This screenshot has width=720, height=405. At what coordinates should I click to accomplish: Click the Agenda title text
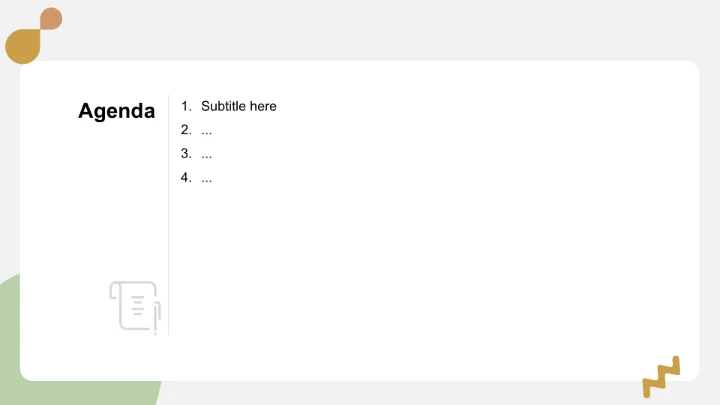116,111
